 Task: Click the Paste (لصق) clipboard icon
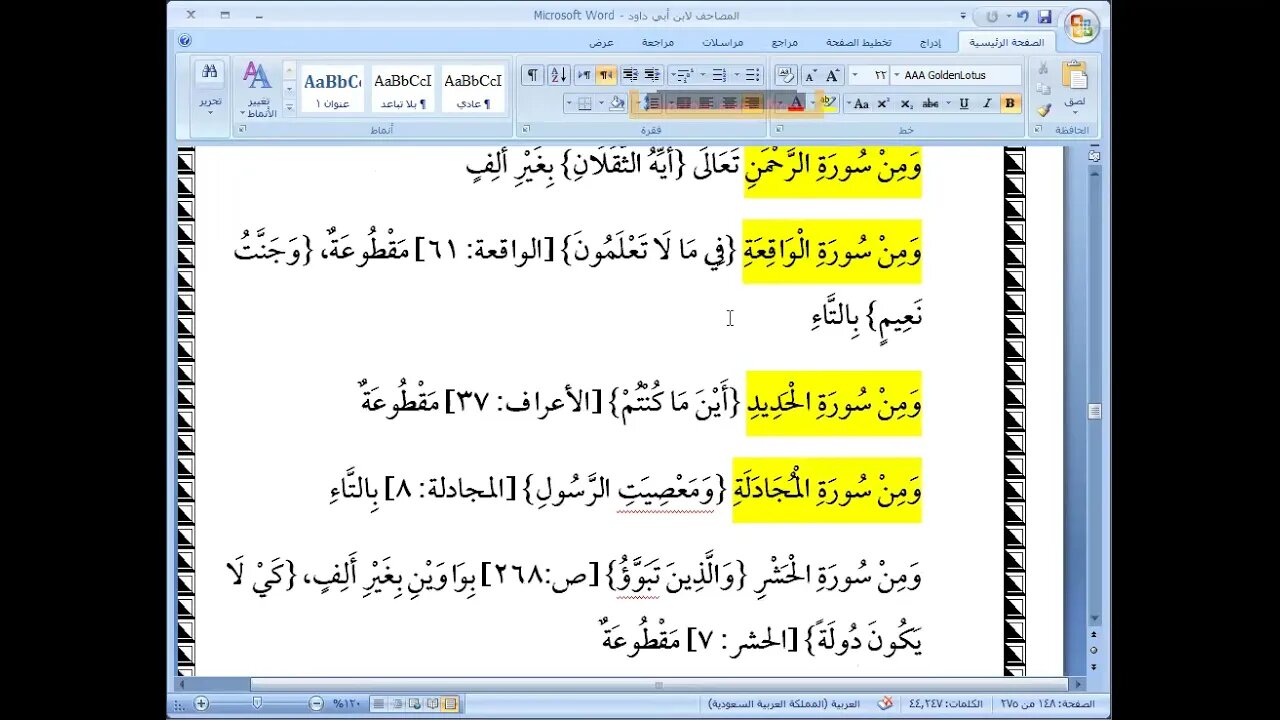(x=1074, y=77)
